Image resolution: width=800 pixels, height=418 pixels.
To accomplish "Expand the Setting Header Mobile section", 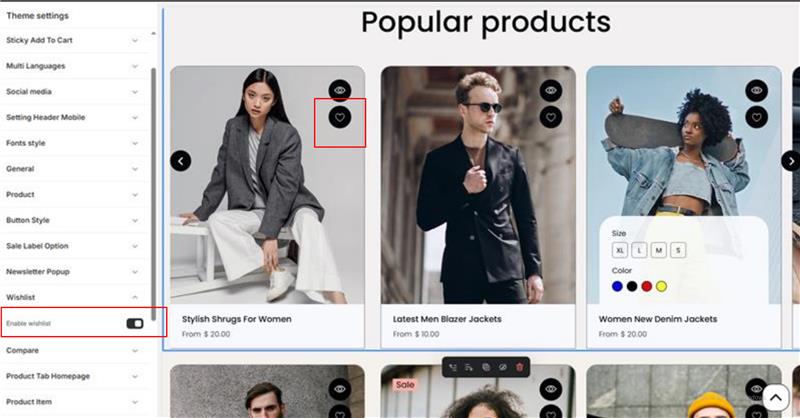I will (x=74, y=117).
